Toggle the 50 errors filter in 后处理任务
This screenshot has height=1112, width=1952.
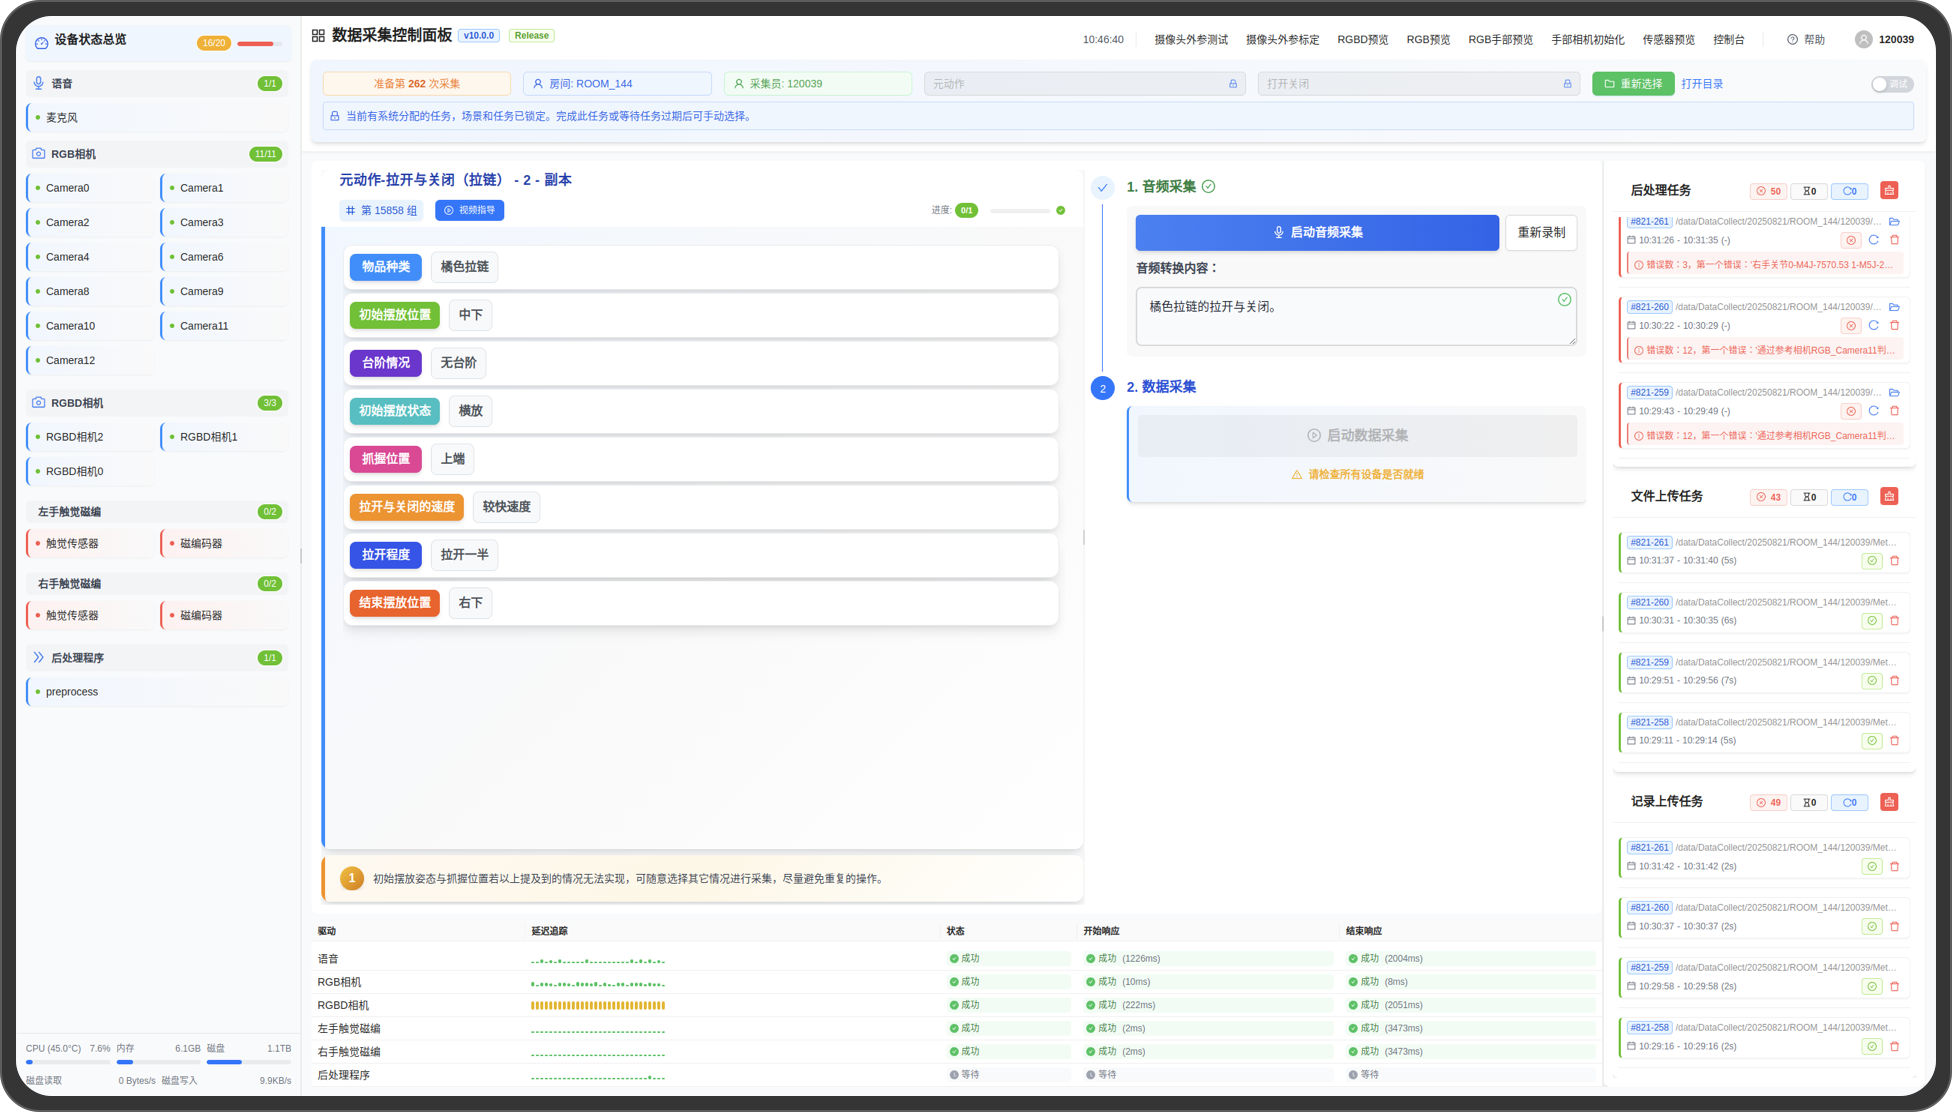pos(1768,191)
